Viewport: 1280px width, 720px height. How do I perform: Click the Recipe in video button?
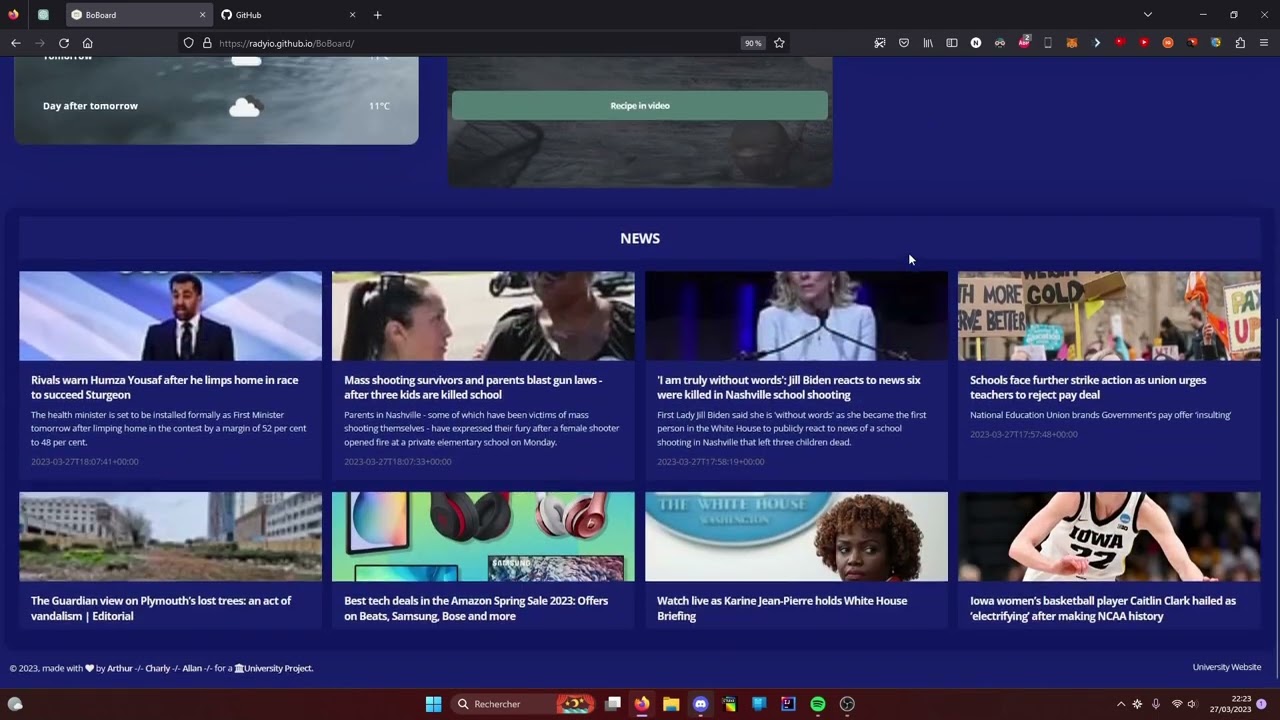pyautogui.click(x=640, y=105)
